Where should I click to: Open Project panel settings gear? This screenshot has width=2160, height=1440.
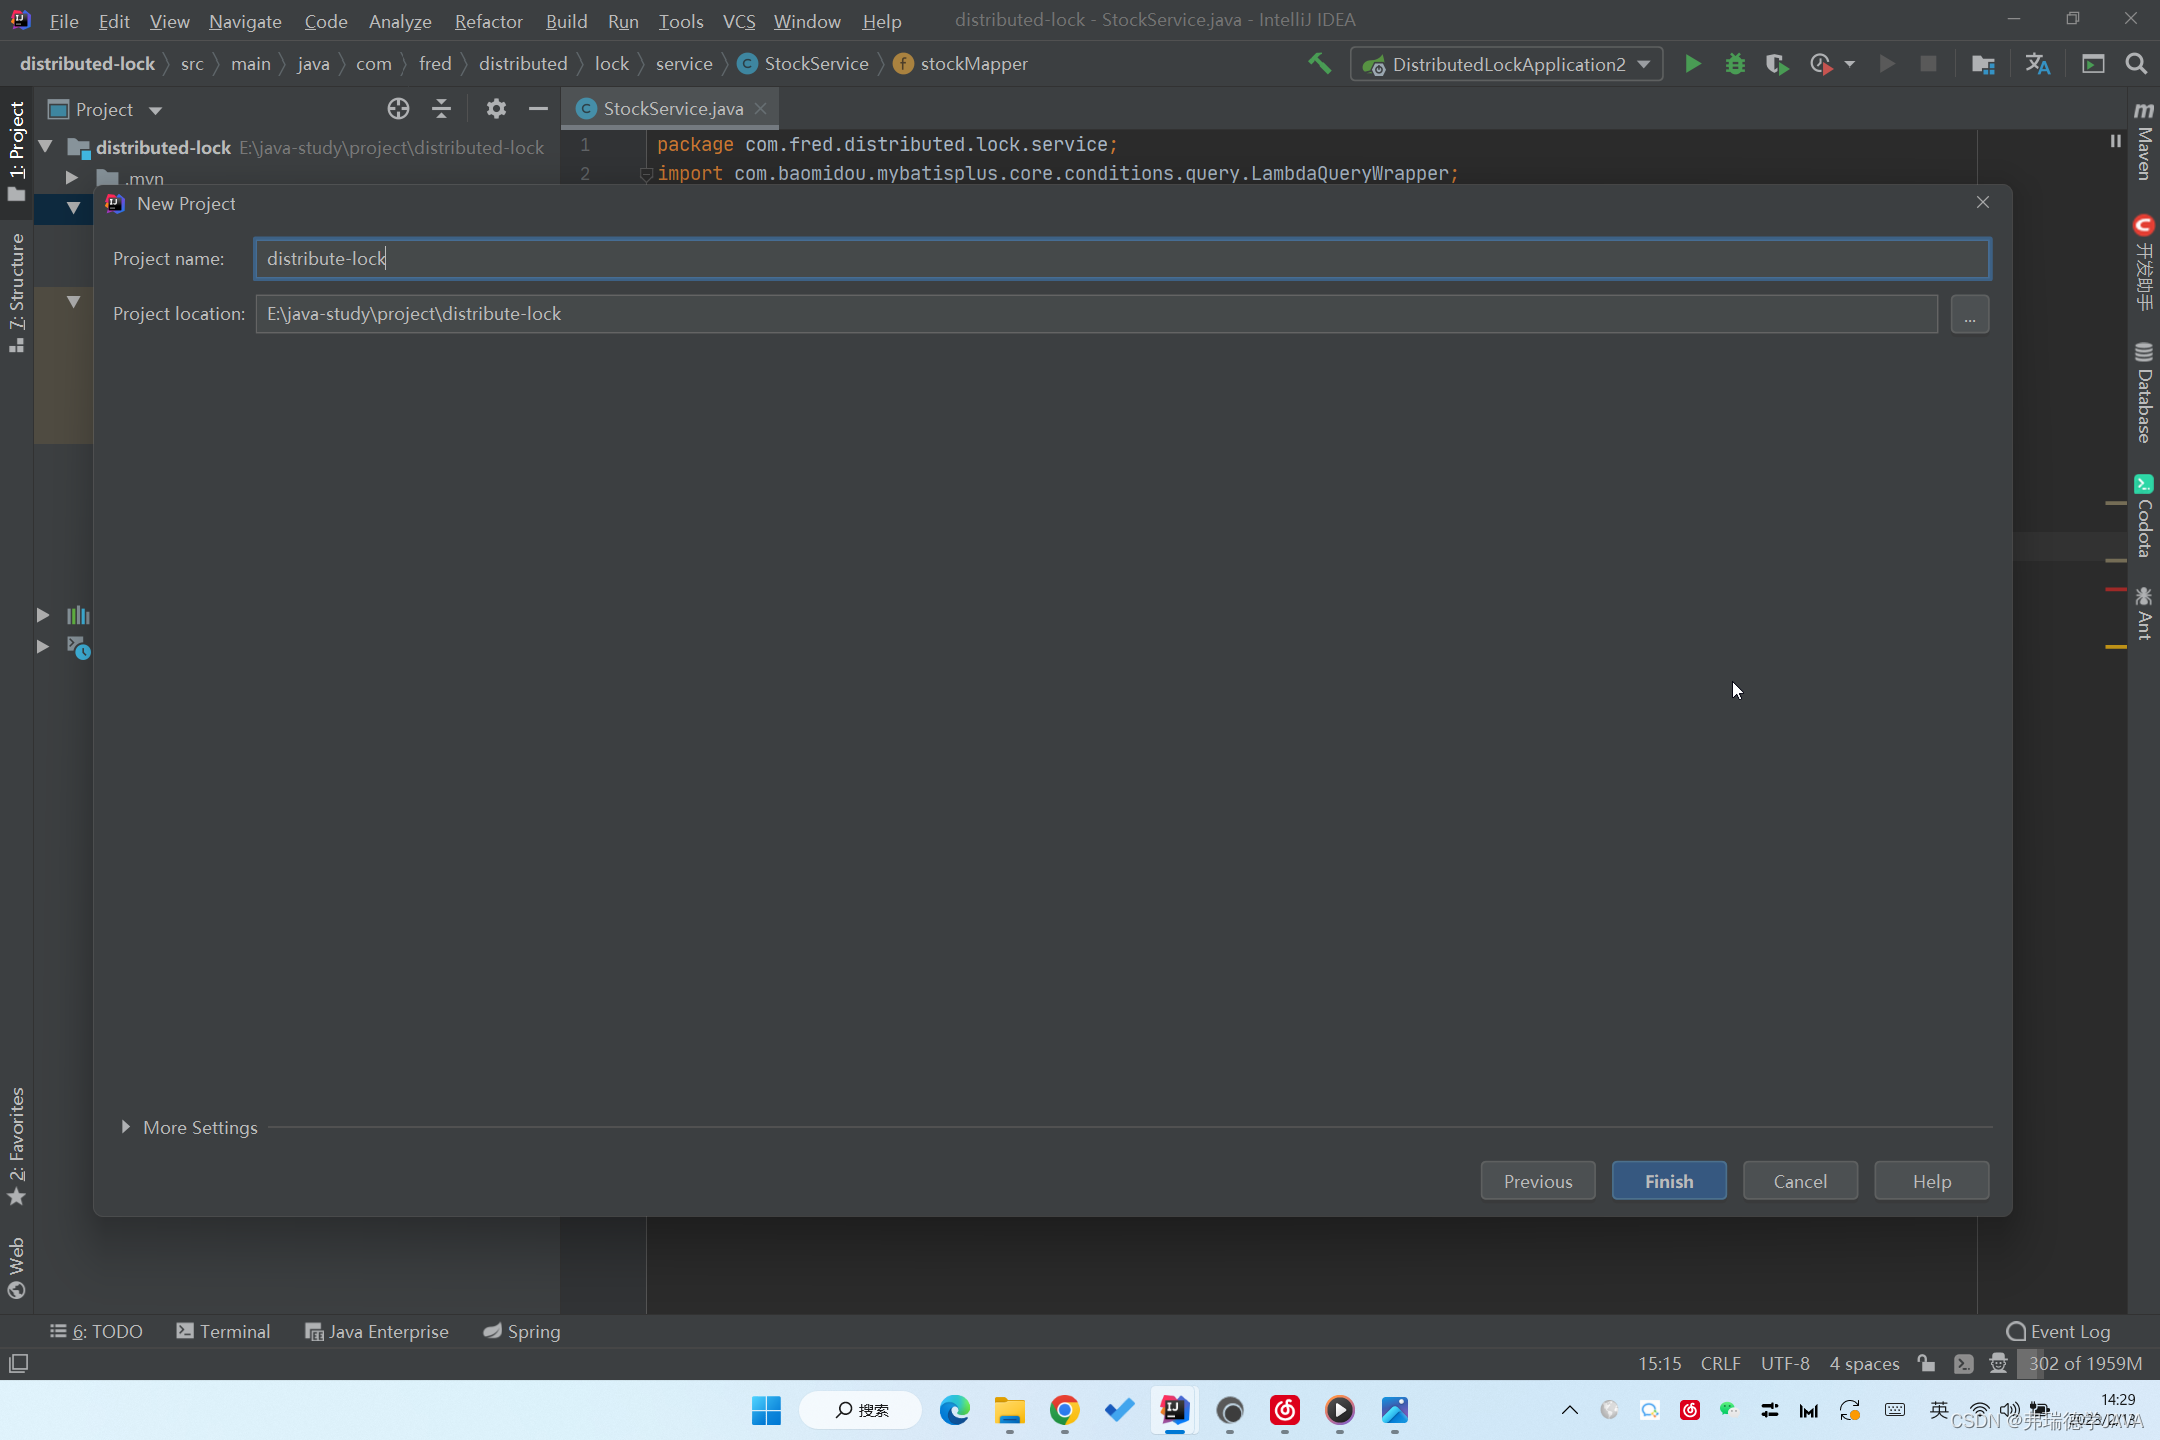(x=496, y=109)
